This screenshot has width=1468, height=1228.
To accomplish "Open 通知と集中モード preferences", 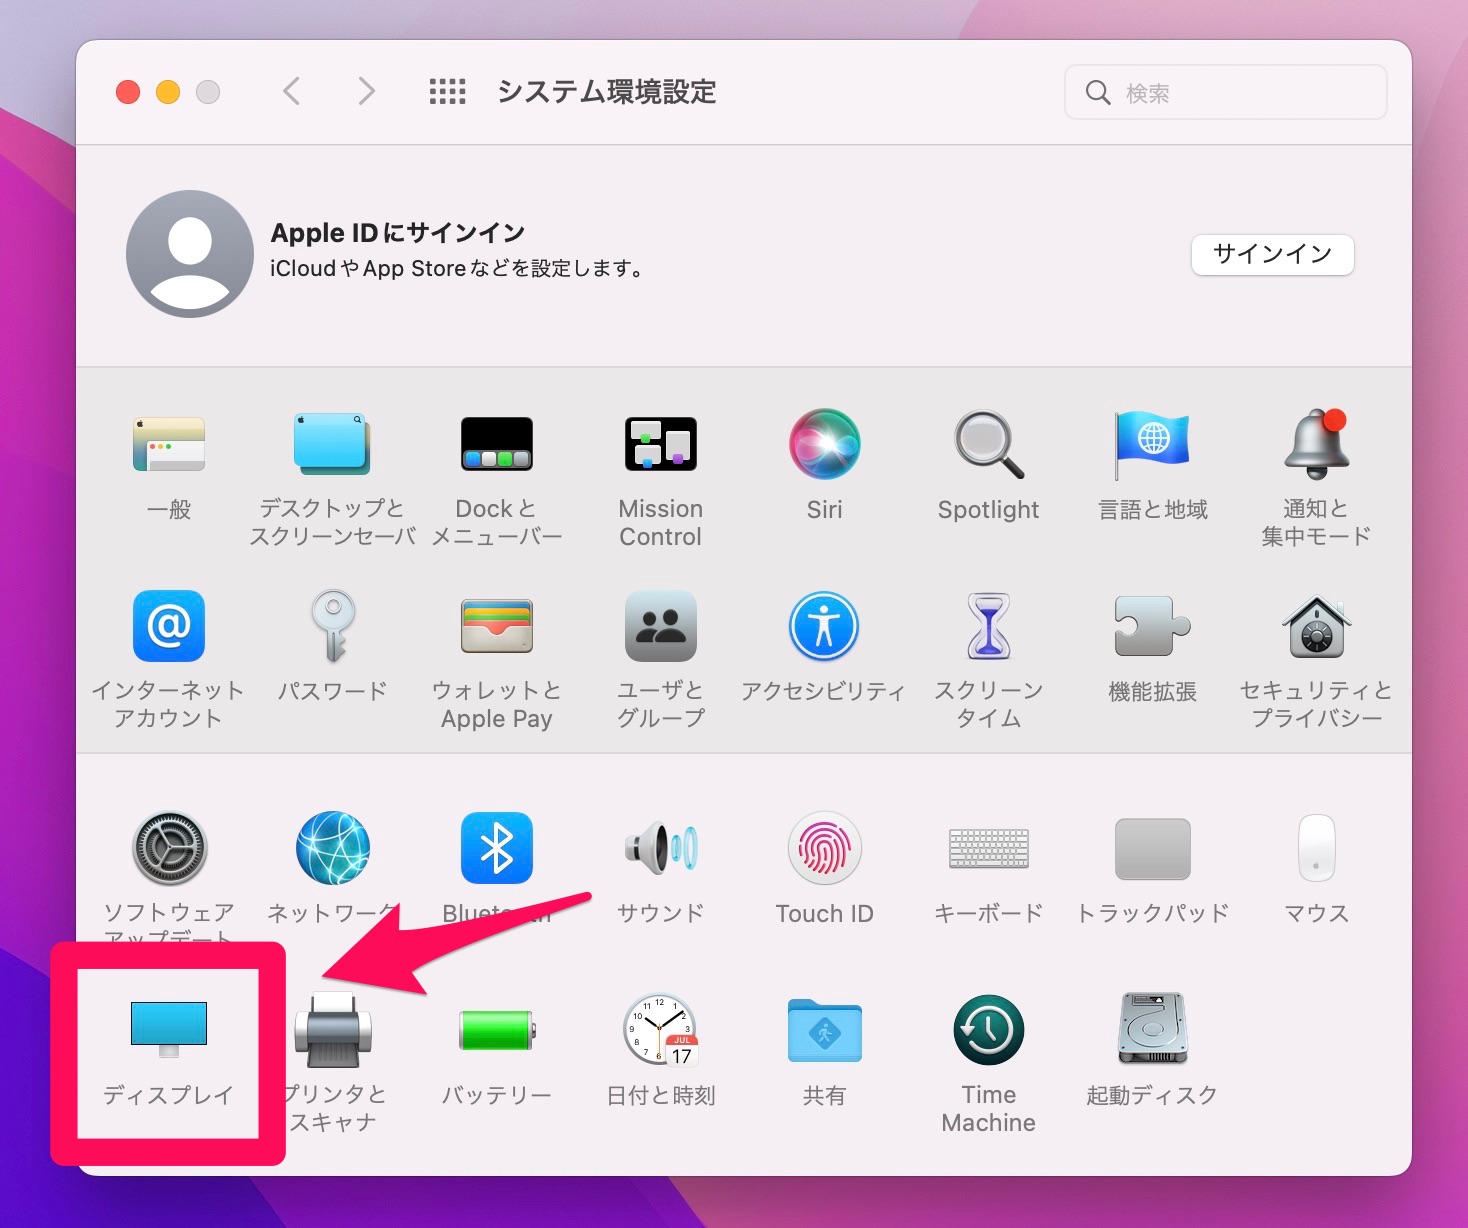I will pyautogui.click(x=1316, y=444).
